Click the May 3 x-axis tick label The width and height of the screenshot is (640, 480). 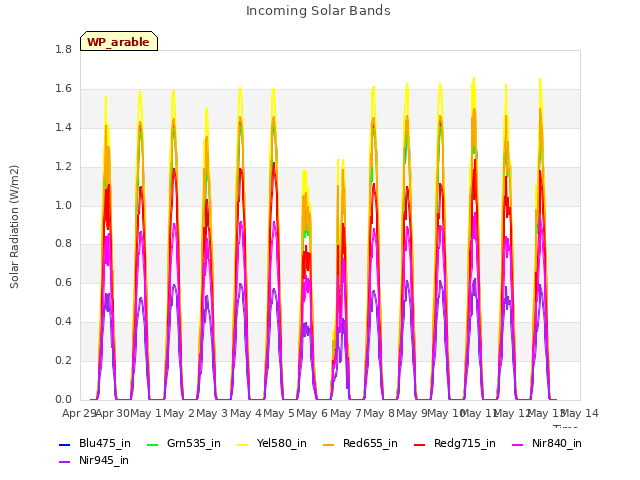click(212, 413)
